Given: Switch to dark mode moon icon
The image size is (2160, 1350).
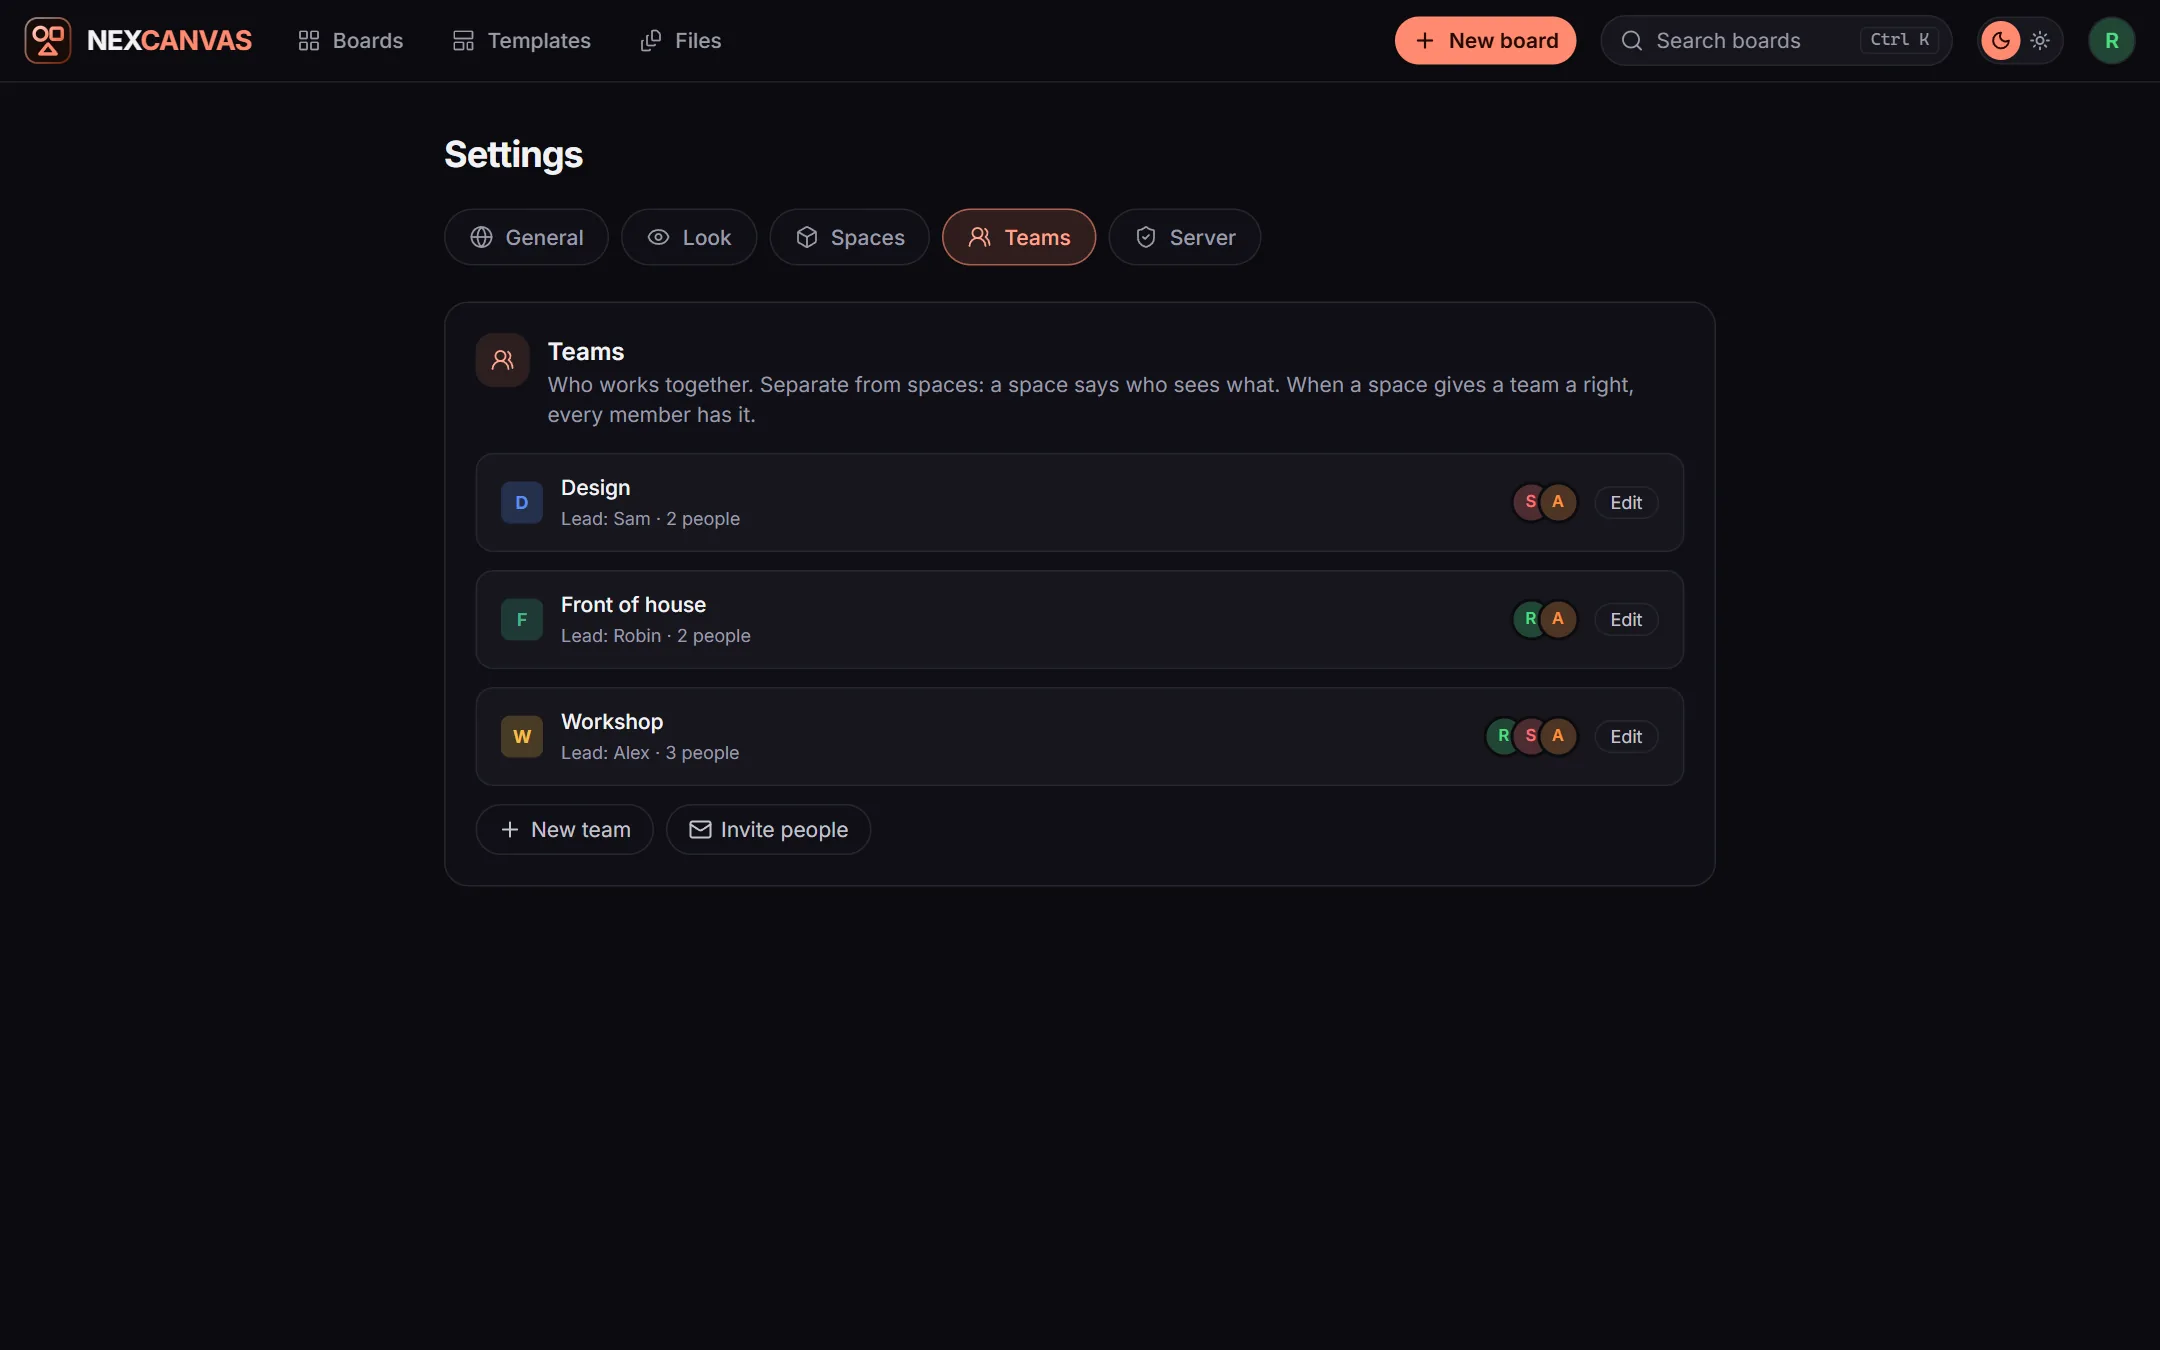Looking at the screenshot, I should point(2001,40).
